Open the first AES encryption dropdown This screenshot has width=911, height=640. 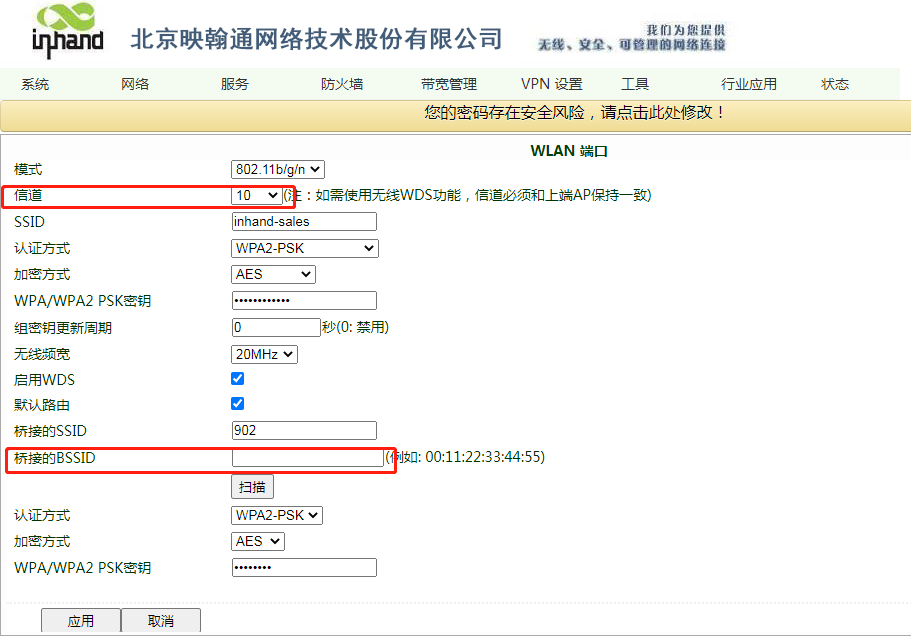point(273,274)
